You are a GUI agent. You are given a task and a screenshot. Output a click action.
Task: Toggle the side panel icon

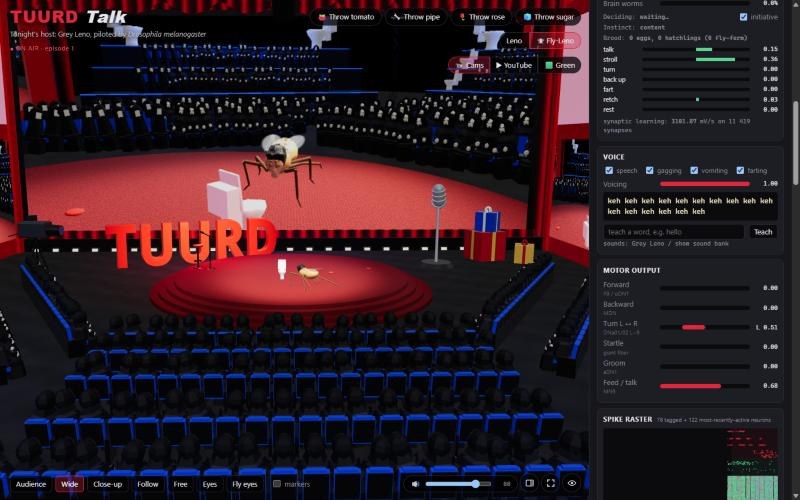pyautogui.click(x=530, y=483)
